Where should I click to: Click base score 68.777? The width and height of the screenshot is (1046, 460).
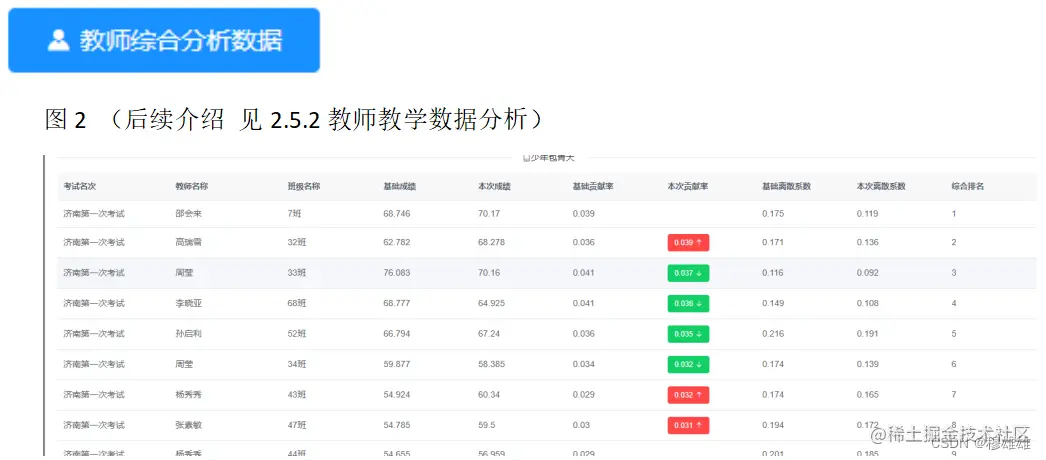coord(397,303)
